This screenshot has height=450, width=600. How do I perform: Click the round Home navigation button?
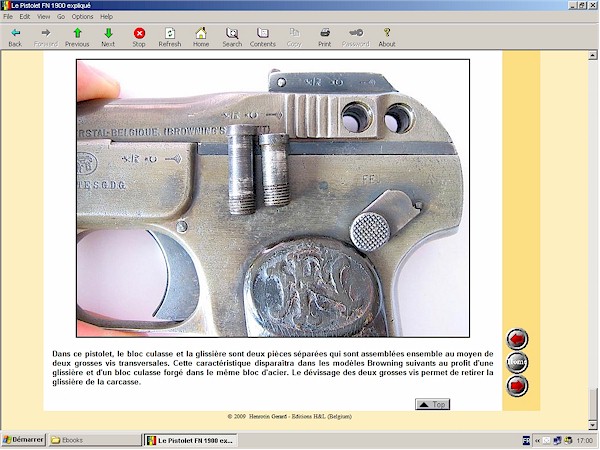517,362
